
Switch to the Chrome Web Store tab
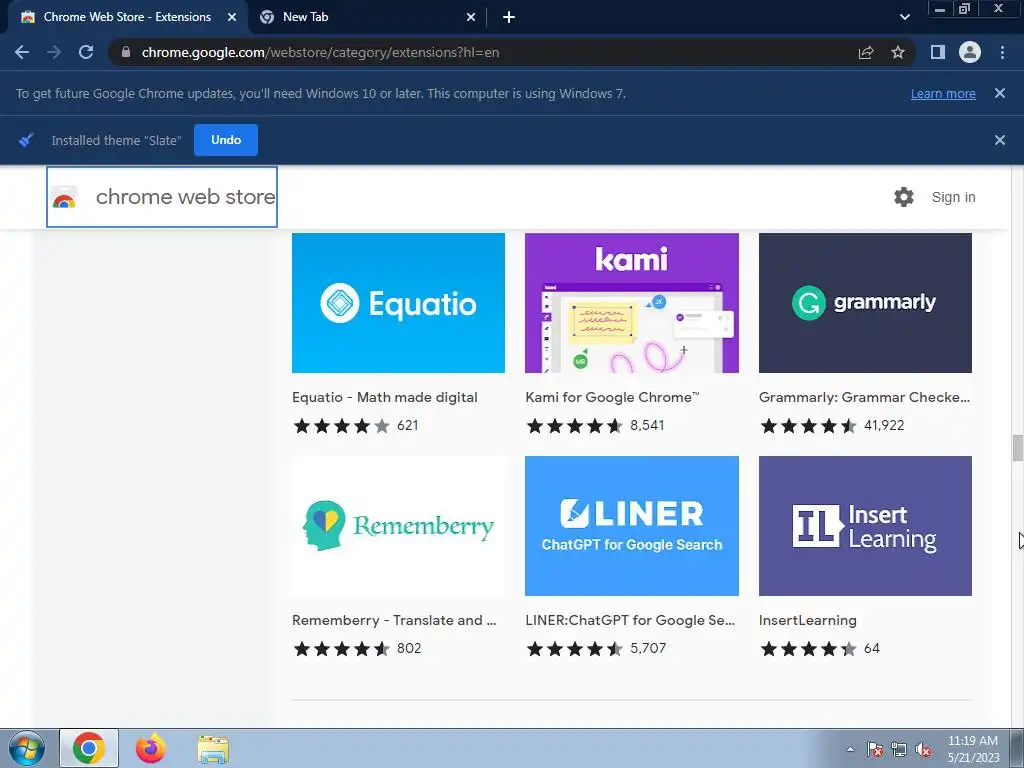127,17
